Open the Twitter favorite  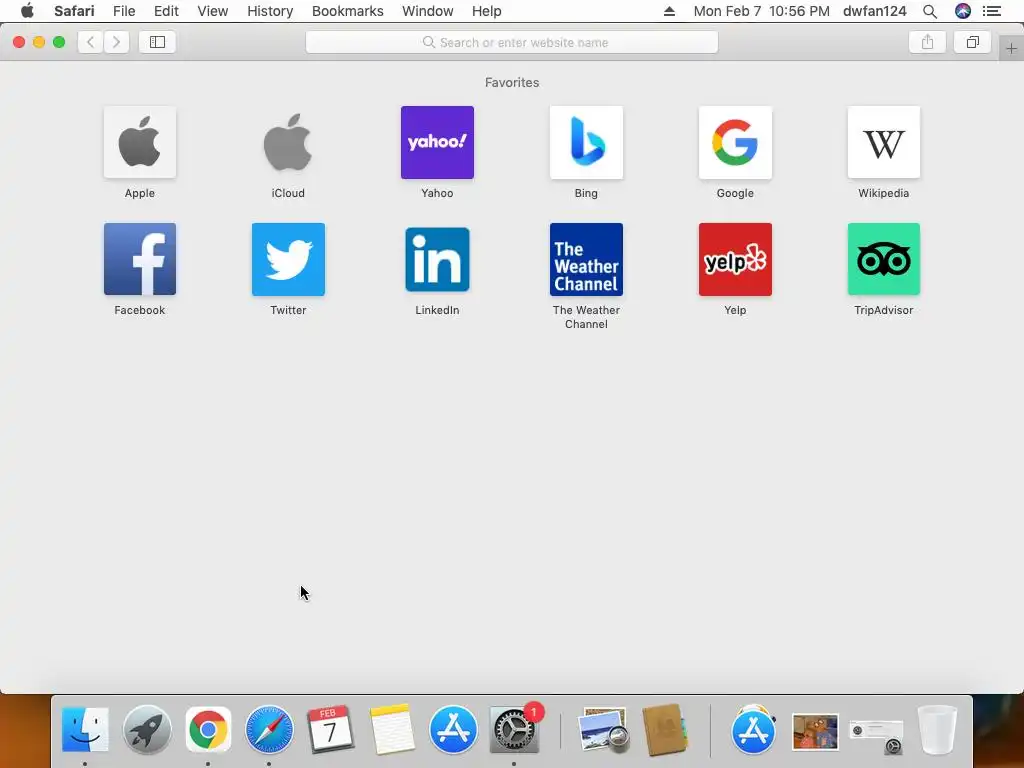coord(288,259)
